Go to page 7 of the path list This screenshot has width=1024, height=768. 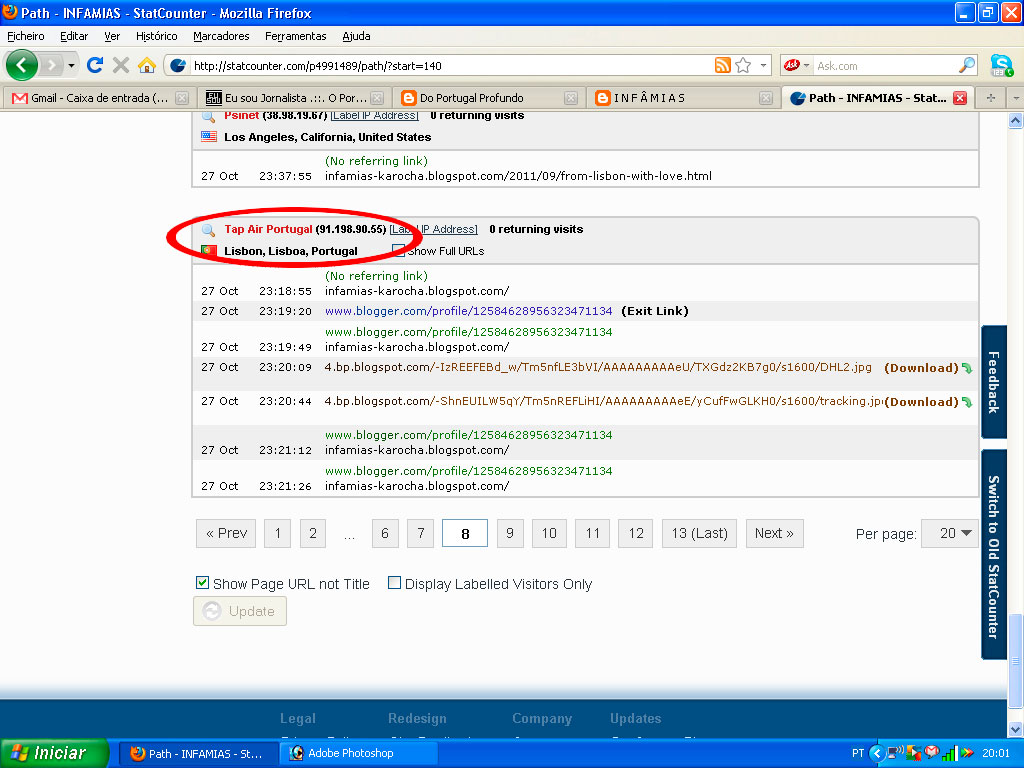pyautogui.click(x=421, y=534)
